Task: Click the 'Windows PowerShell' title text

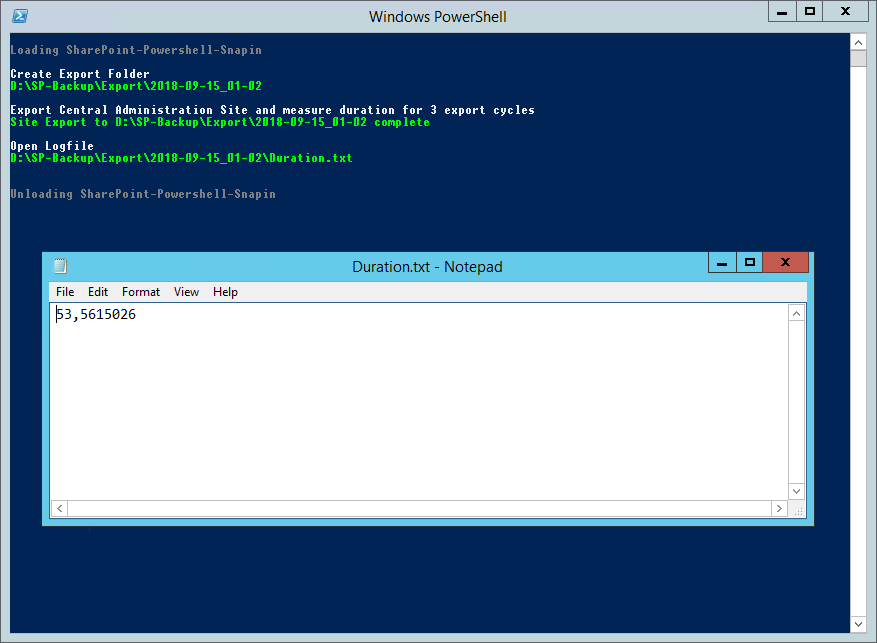Action: pos(437,17)
